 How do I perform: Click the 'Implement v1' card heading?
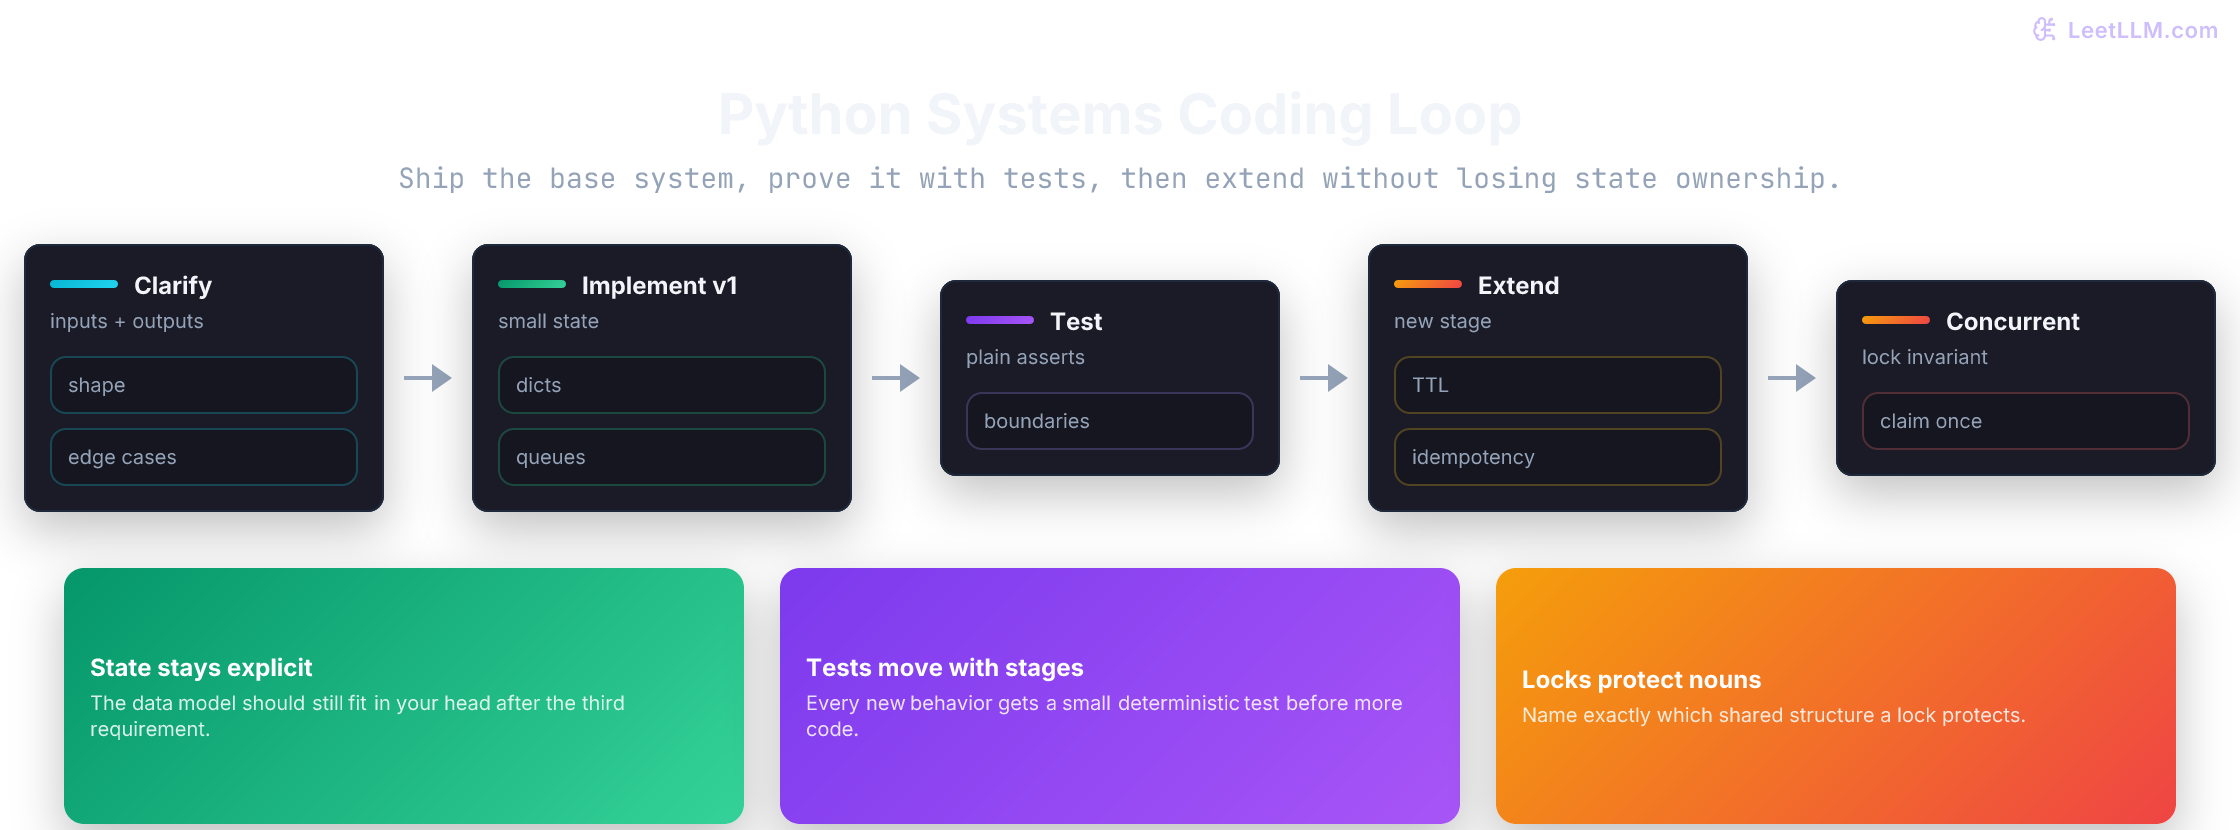[x=660, y=286]
